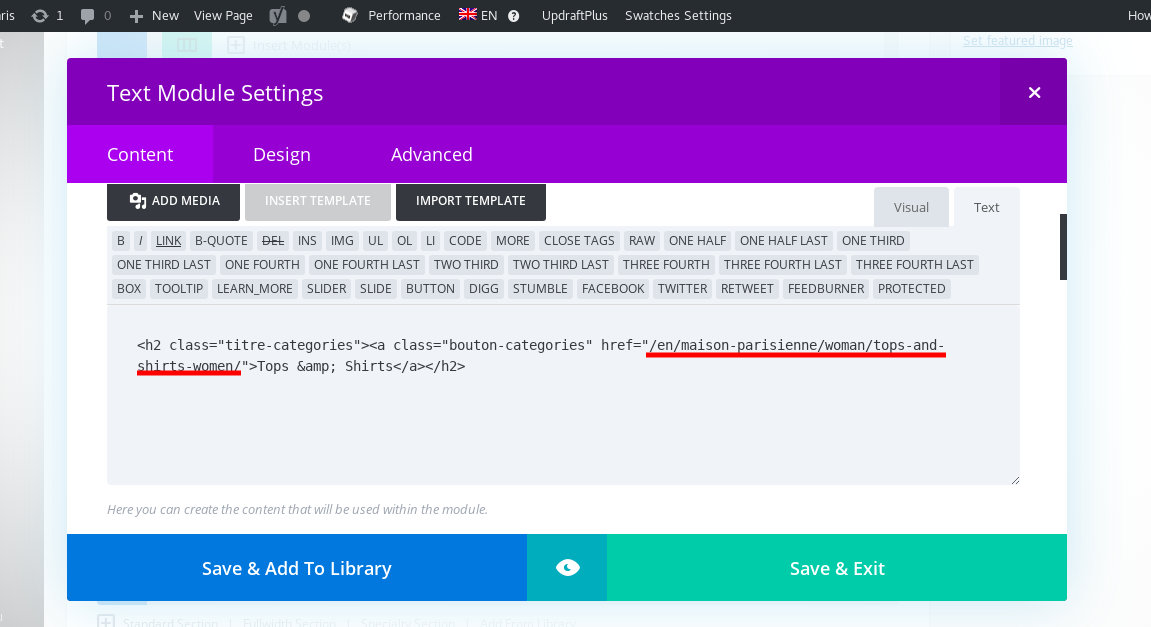Click Save & Add To Library
Image resolution: width=1151 pixels, height=627 pixels.
[x=297, y=568]
